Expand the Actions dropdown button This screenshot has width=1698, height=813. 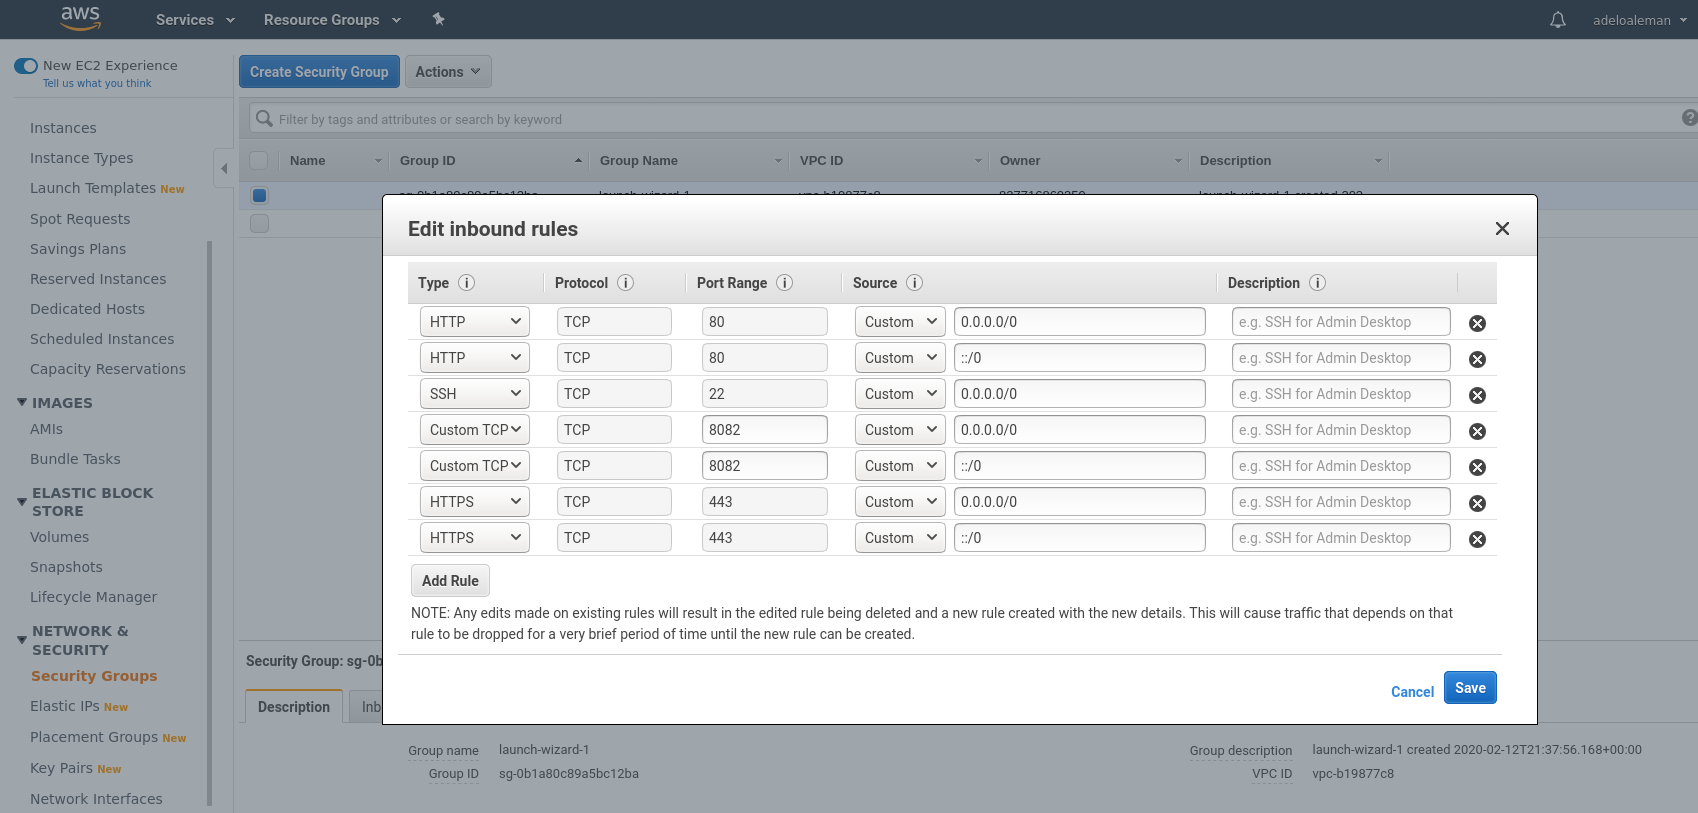point(447,72)
